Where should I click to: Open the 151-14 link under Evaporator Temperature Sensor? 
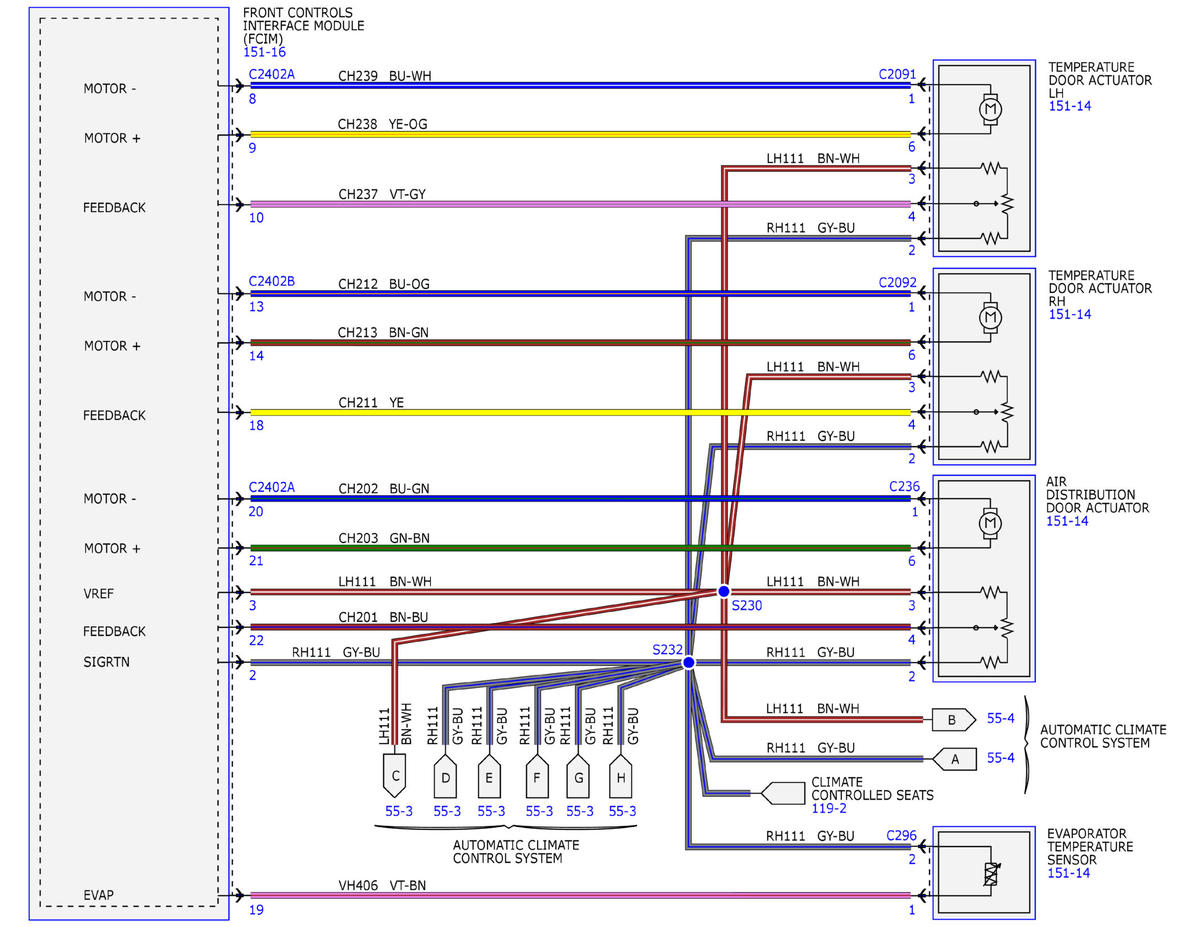(1068, 873)
